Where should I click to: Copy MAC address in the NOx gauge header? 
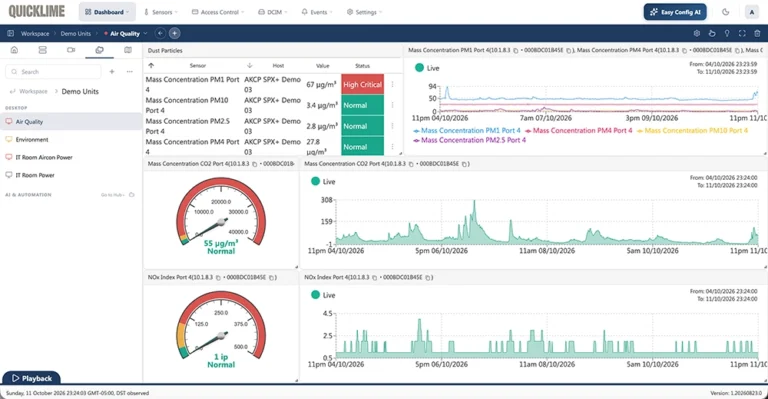pos(271,278)
